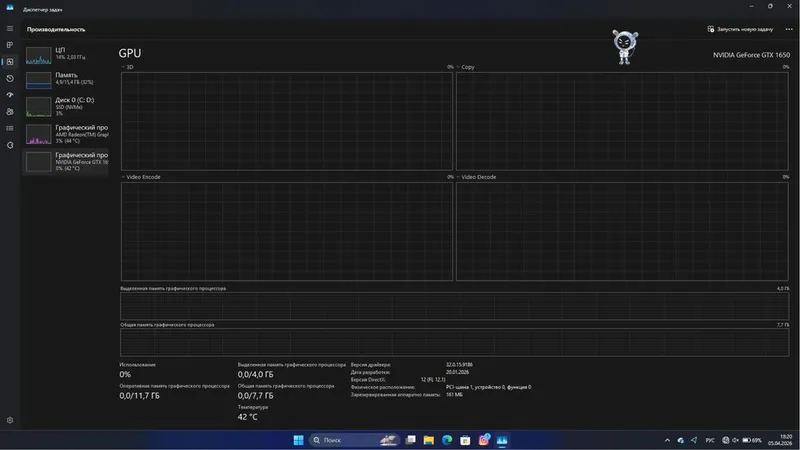
Task: Open the Processes page icon
Action: coord(10,45)
